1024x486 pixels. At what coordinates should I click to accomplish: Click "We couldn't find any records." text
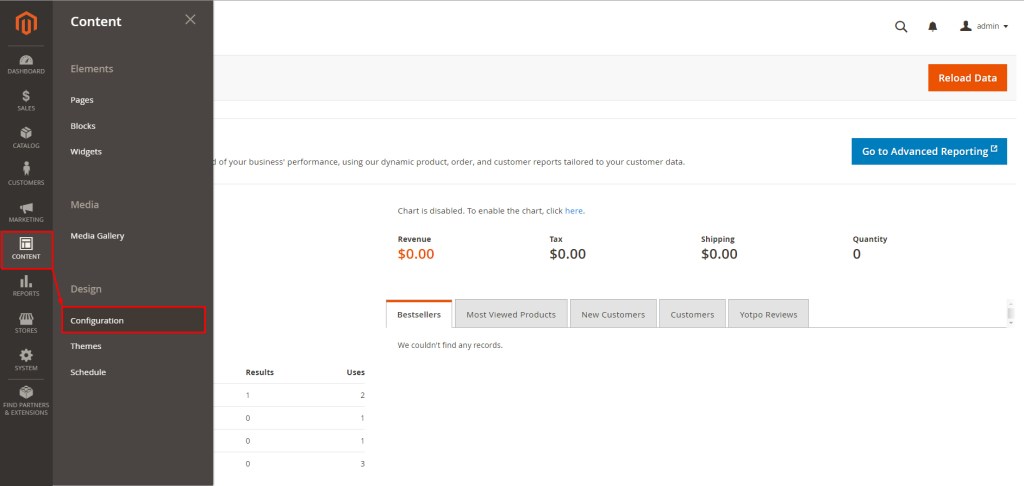coord(450,345)
